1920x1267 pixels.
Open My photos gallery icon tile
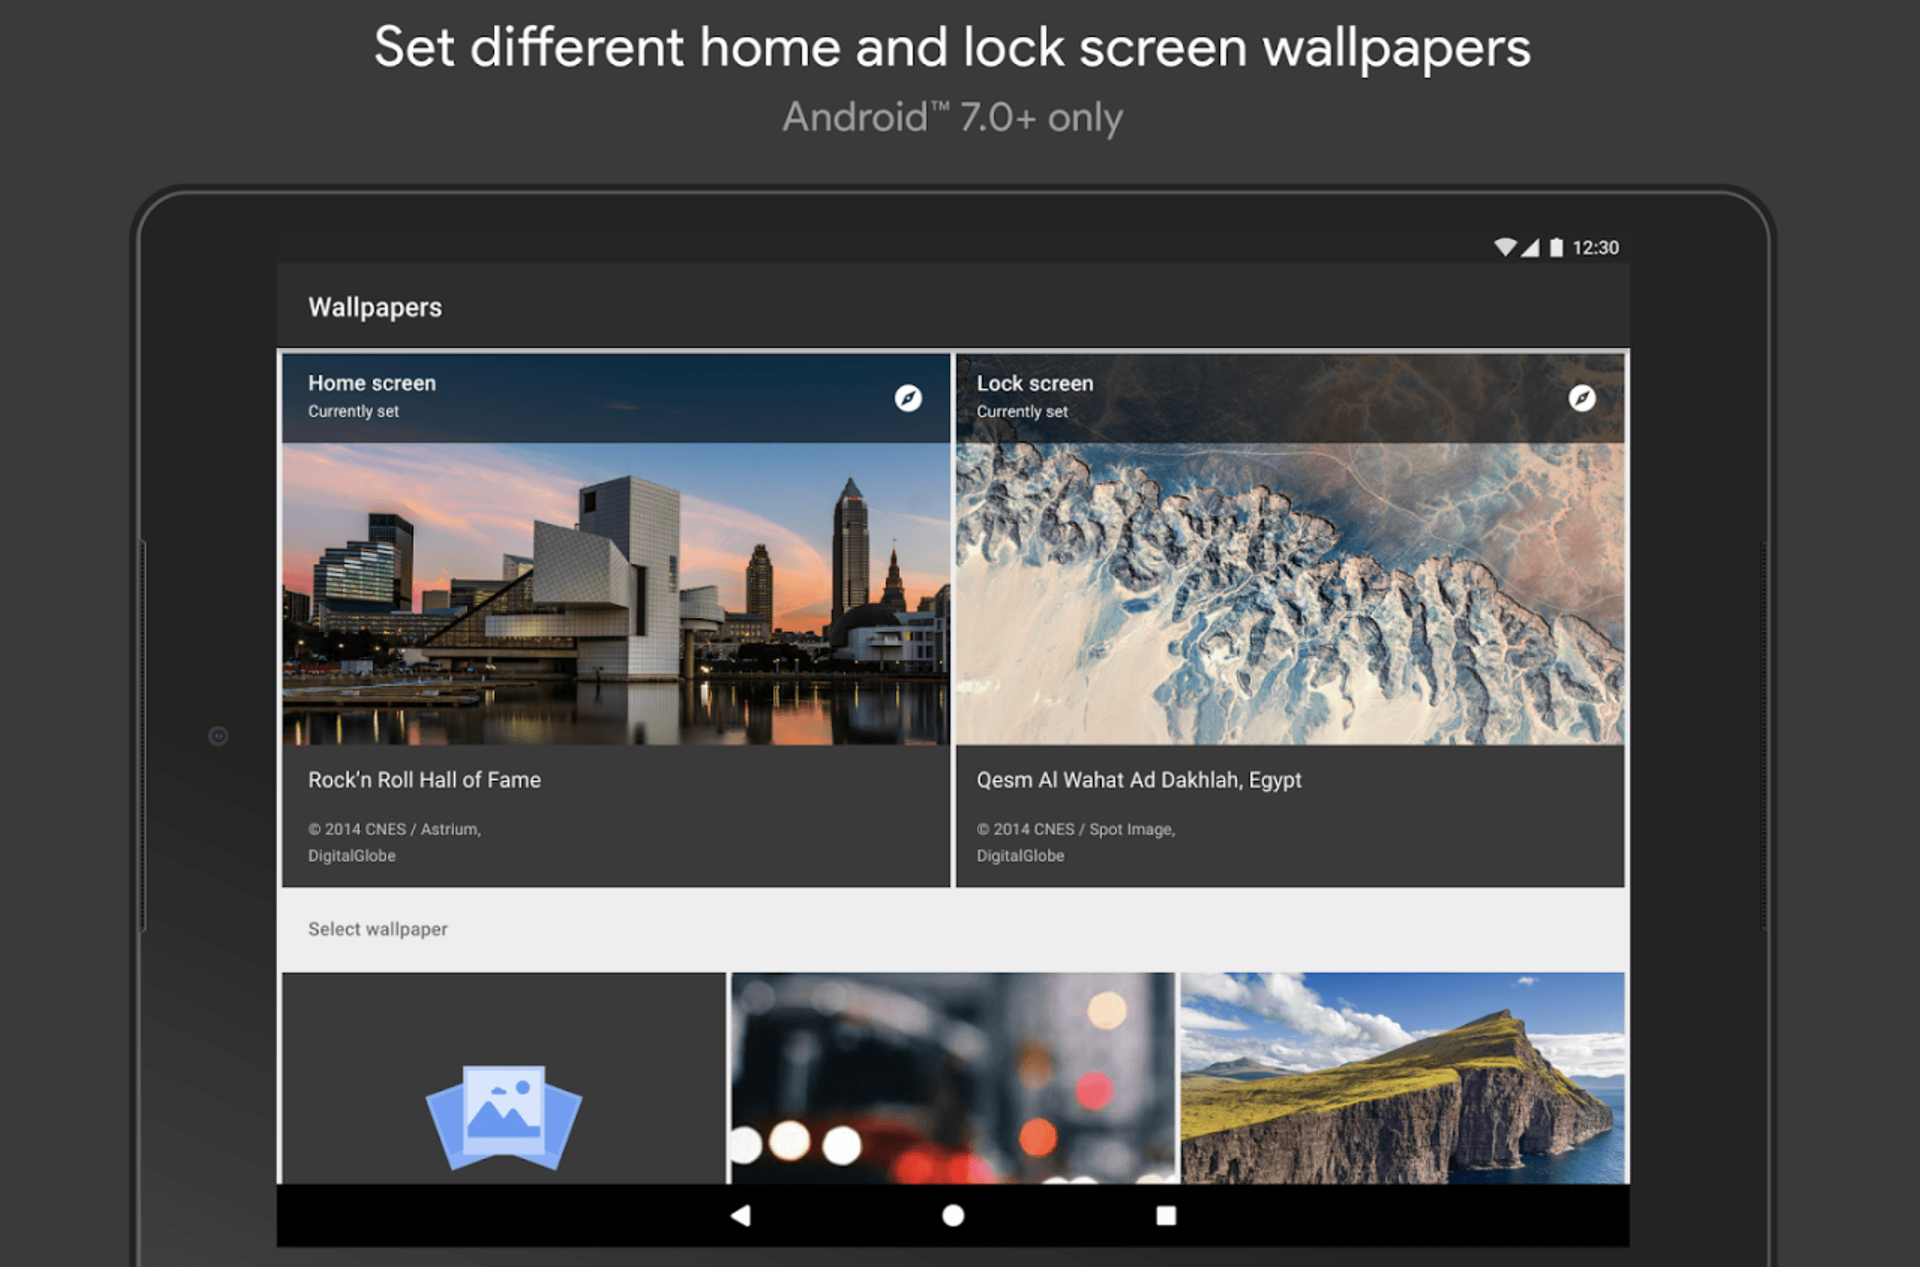click(x=504, y=1079)
